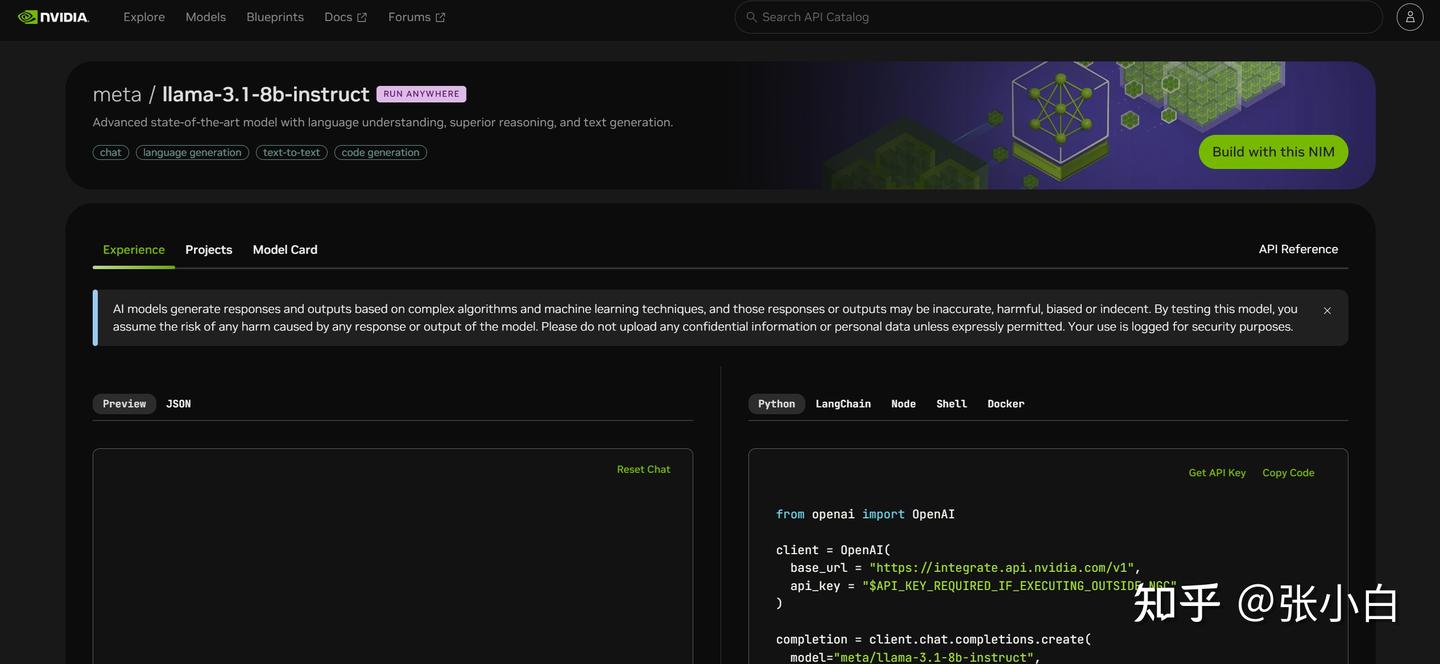Select the Shell code tab
This screenshot has width=1440, height=664.
click(951, 404)
